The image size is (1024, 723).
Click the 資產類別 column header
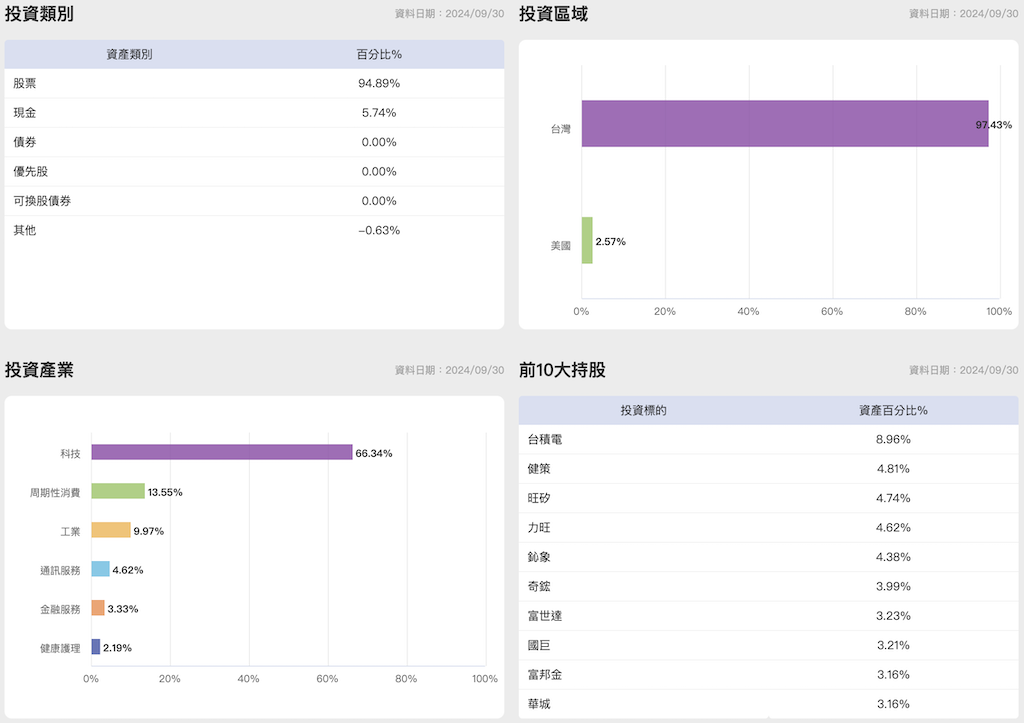(x=129, y=54)
